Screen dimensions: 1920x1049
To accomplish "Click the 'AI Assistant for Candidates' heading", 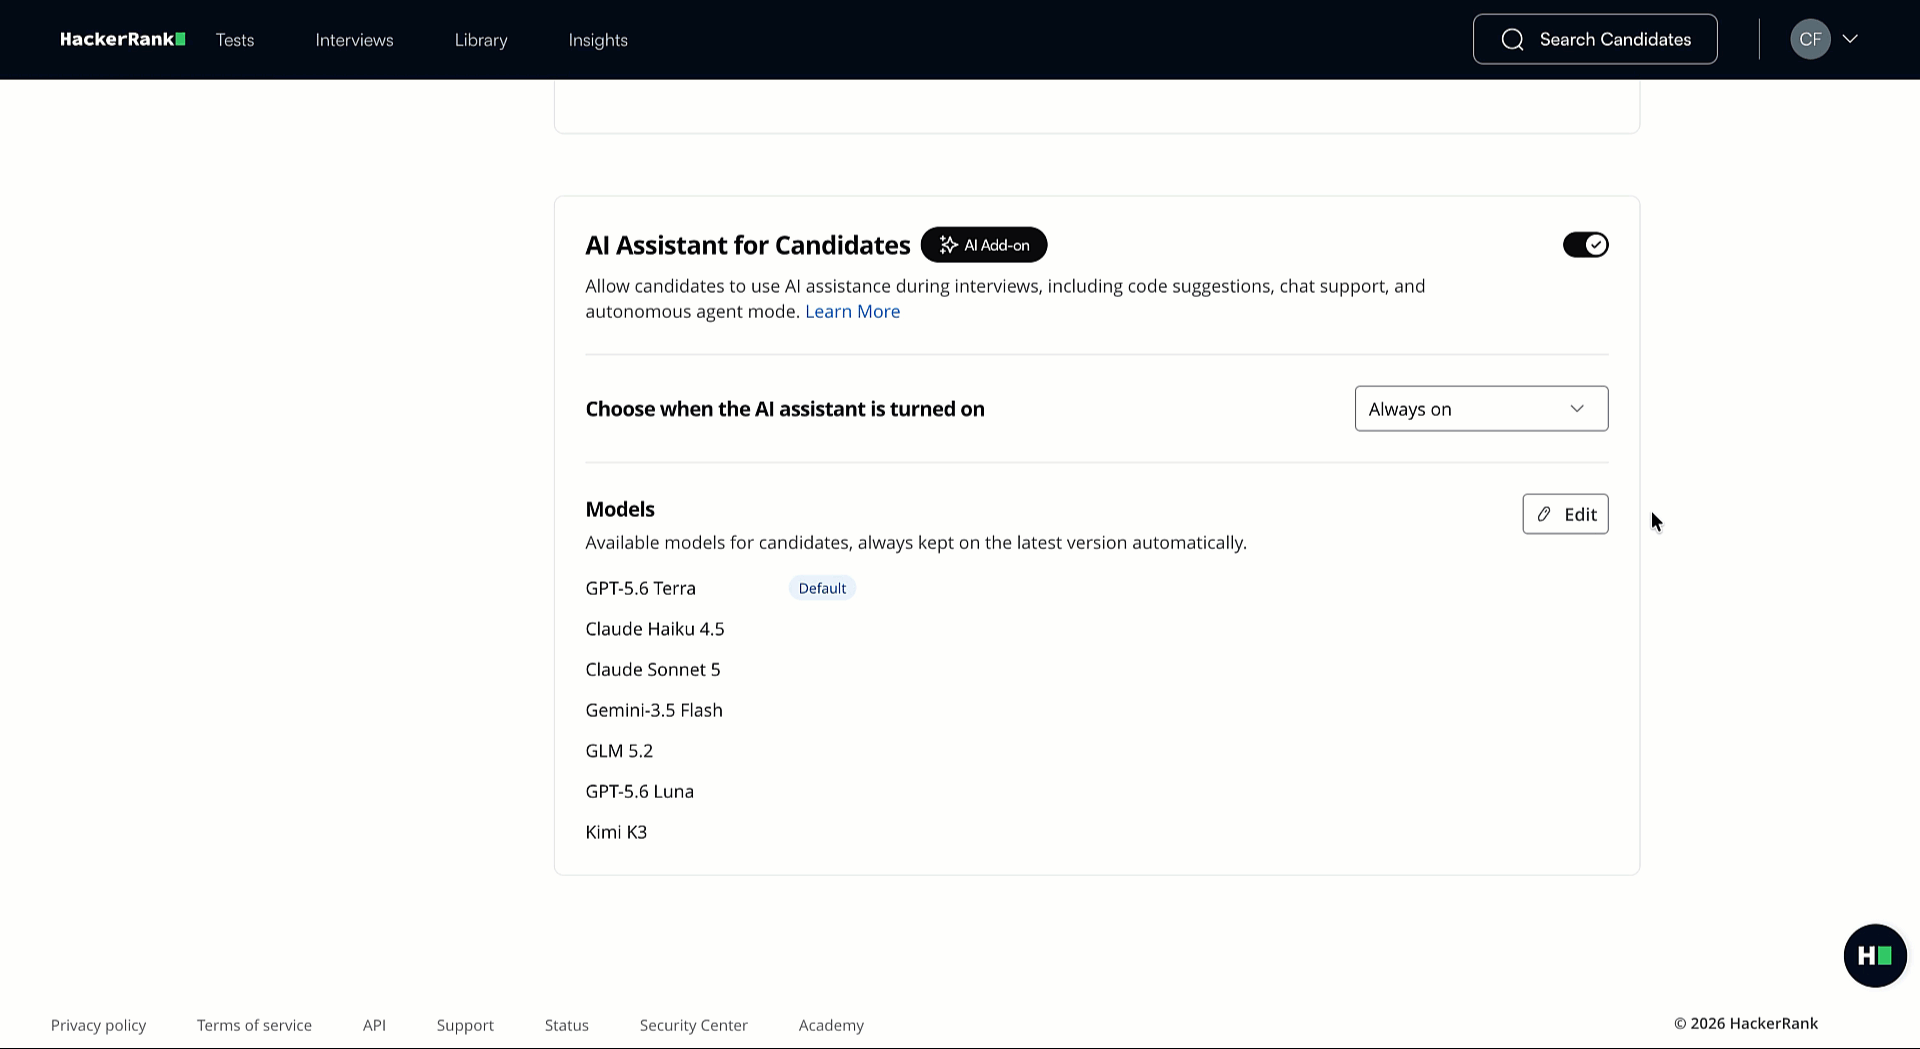I will point(748,245).
